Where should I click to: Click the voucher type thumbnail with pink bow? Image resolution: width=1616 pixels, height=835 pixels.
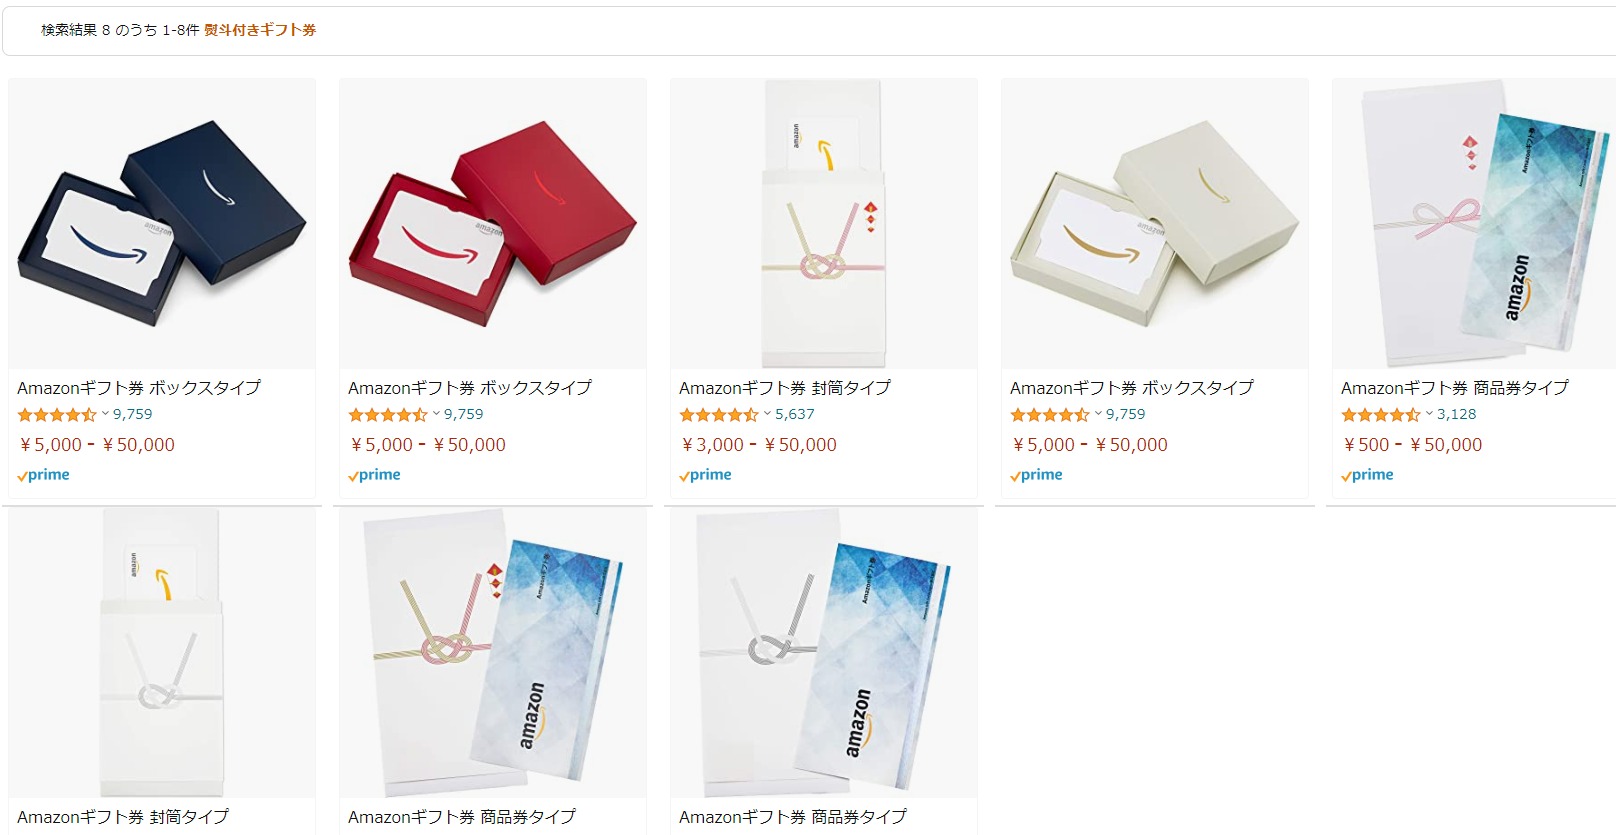pos(1474,224)
